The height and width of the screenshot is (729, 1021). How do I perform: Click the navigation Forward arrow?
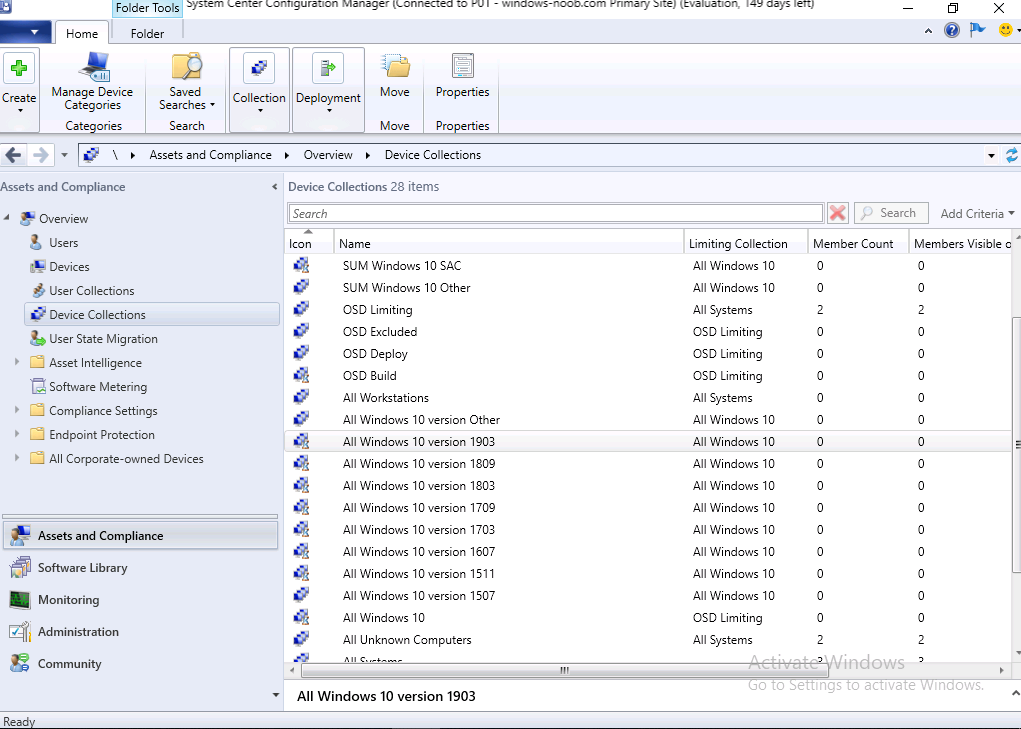point(40,155)
